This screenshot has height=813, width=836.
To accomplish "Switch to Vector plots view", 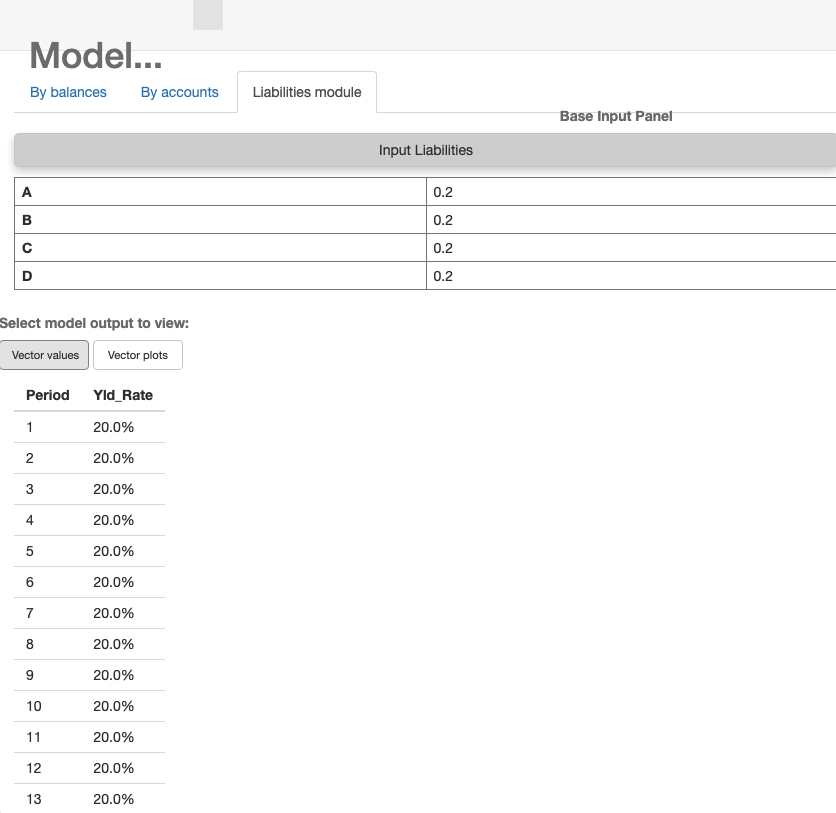I will click(137, 354).
